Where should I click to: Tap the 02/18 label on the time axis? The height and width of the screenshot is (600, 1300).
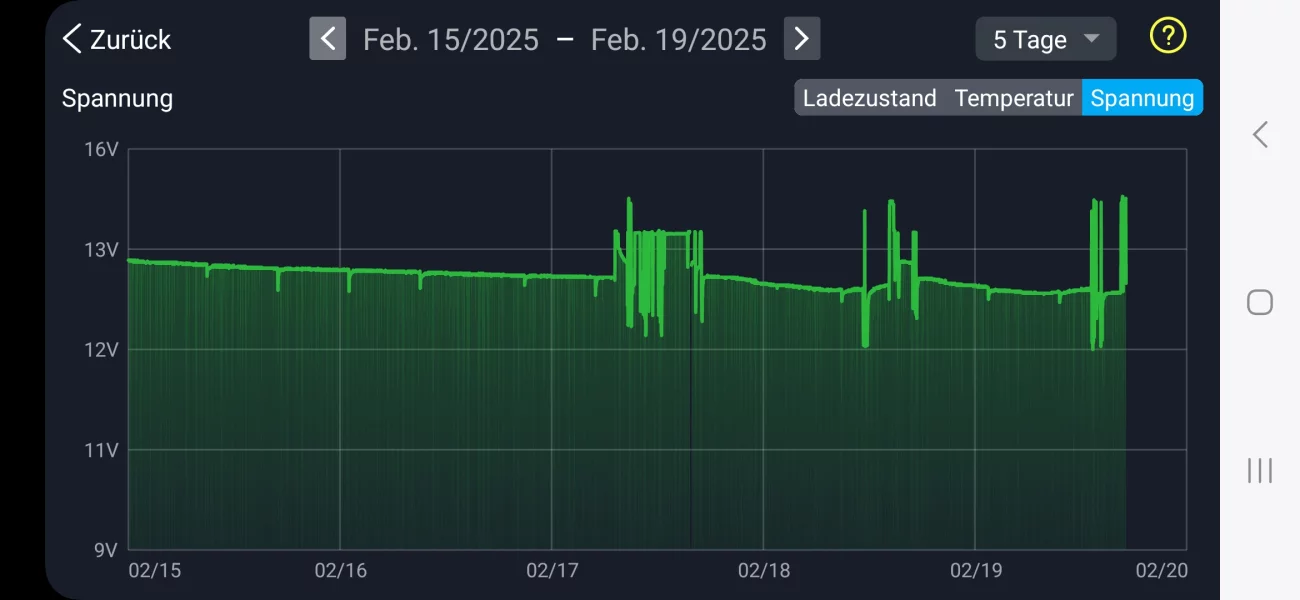(x=763, y=571)
